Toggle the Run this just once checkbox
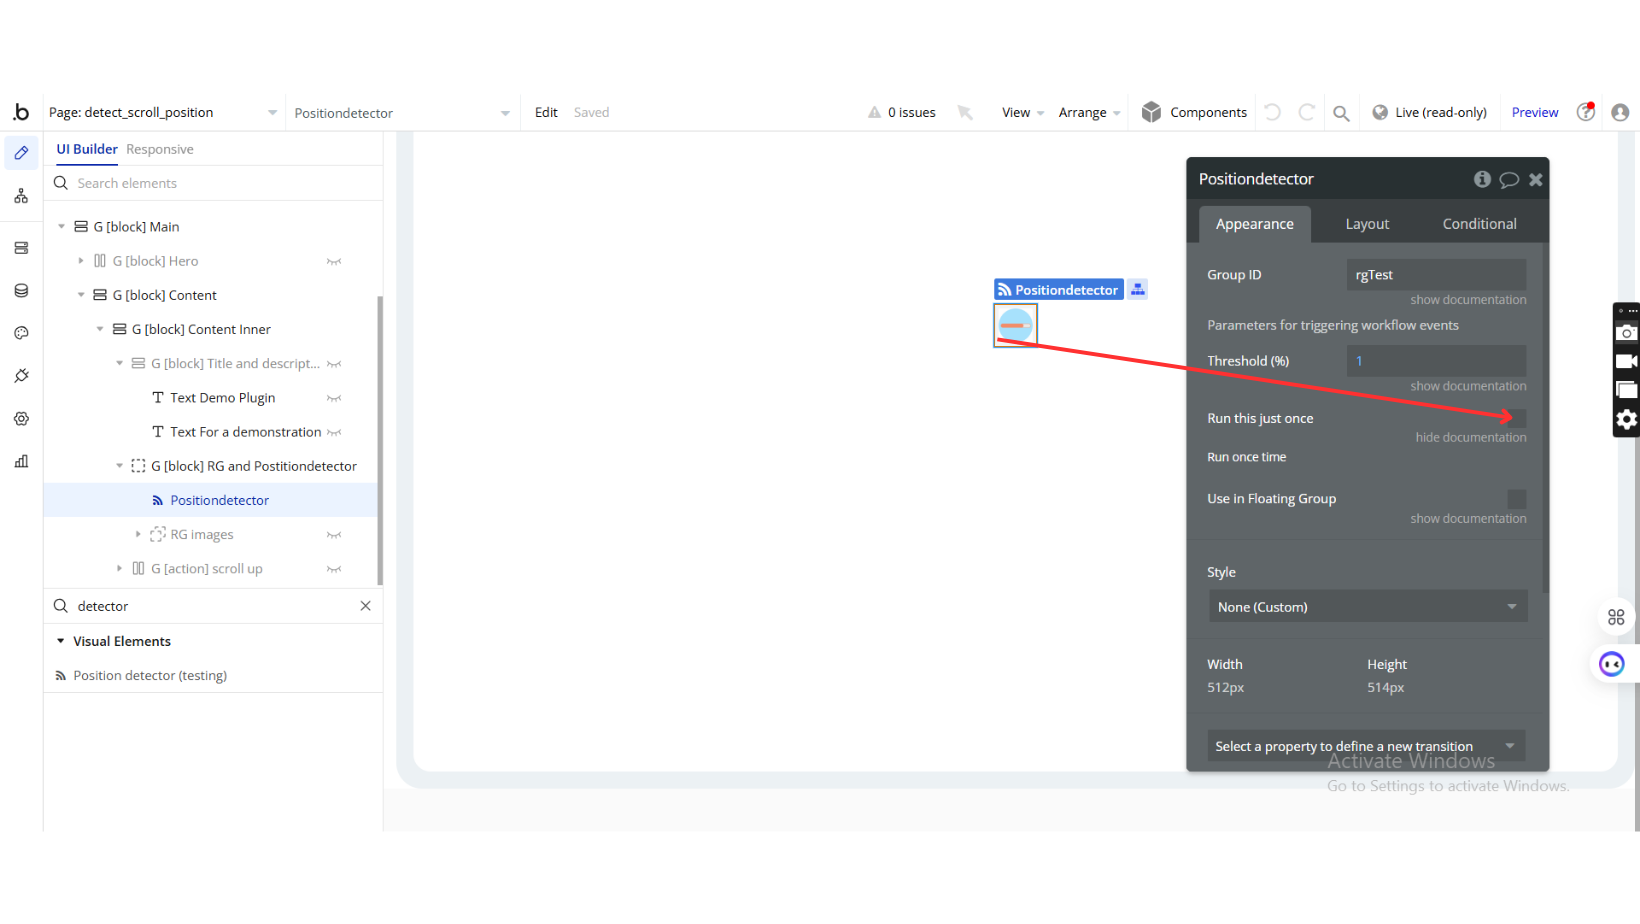Viewport: 1640px width, 924px height. click(x=1517, y=418)
